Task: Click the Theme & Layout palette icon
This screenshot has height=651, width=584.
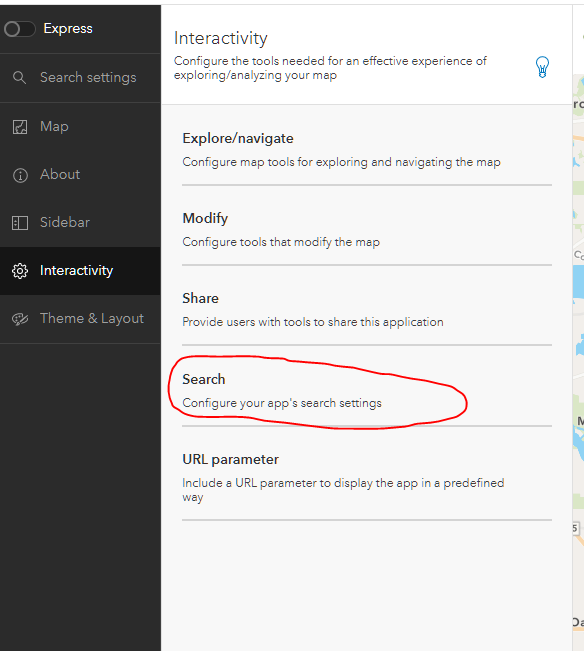Action: point(20,319)
